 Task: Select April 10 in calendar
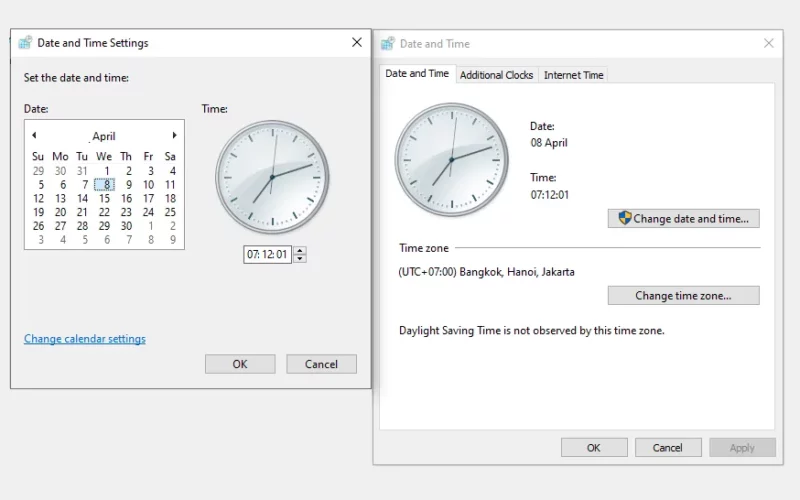click(148, 185)
